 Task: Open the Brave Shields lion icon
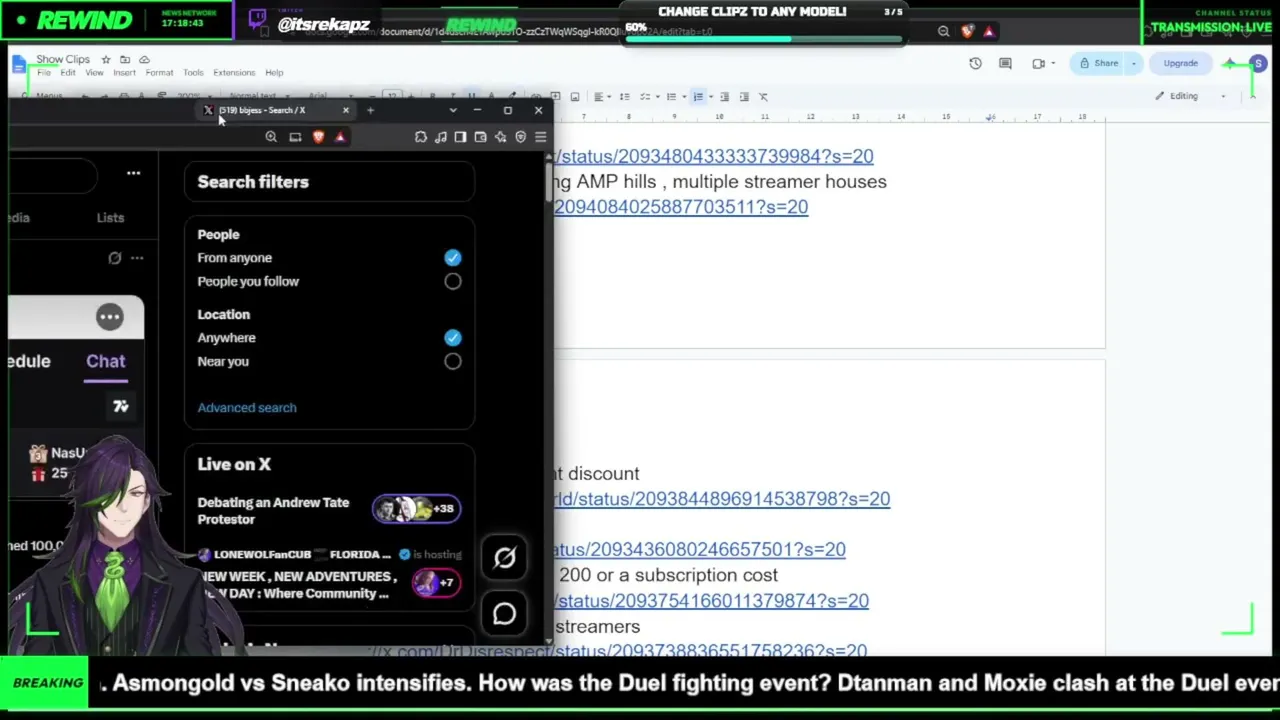[x=318, y=137]
